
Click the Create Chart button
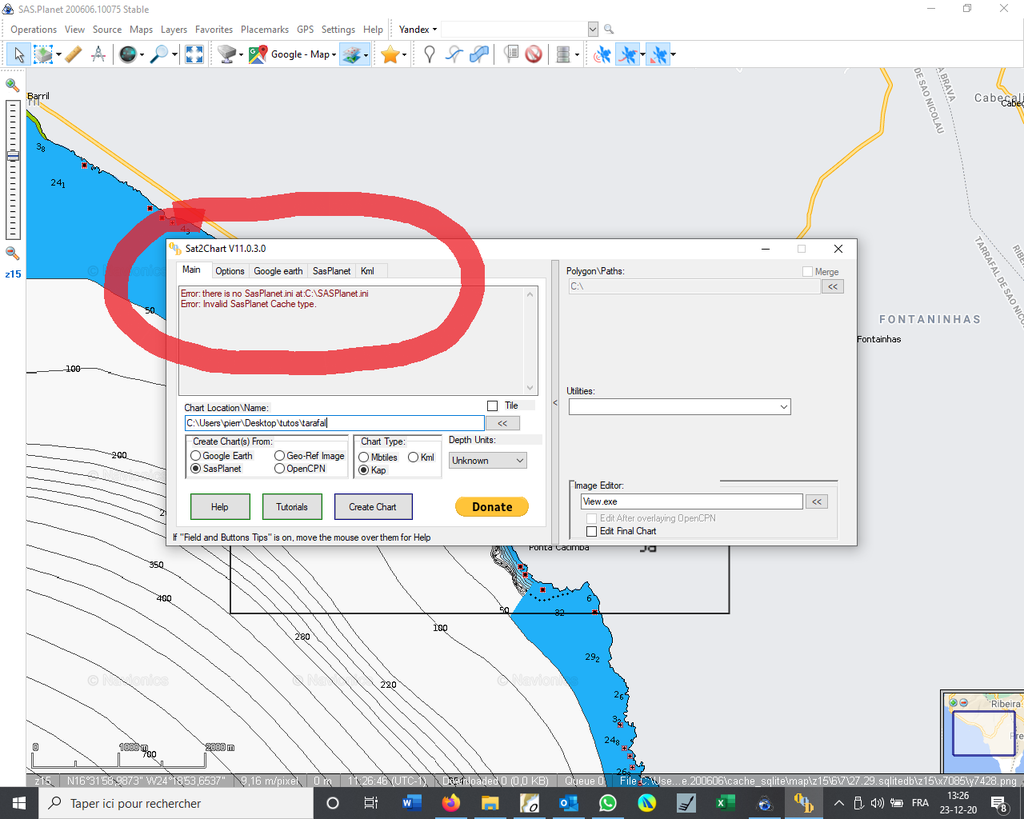click(x=373, y=507)
